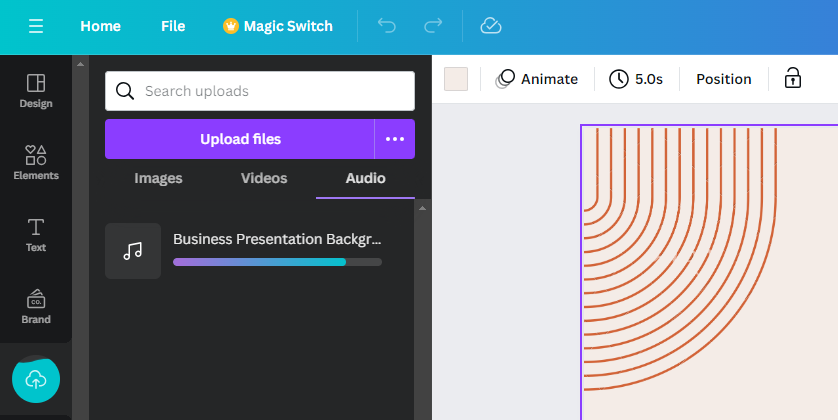
Task: Switch to the Videos tab
Action: 264,178
